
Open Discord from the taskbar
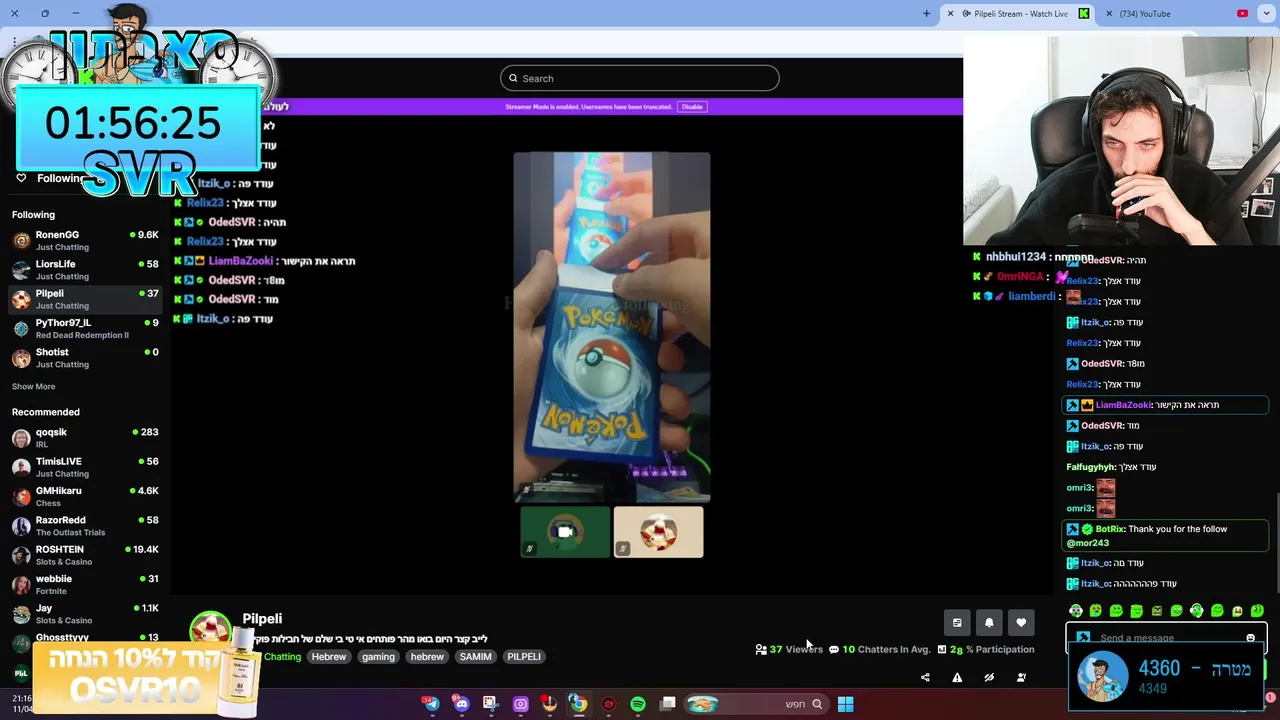point(461,704)
